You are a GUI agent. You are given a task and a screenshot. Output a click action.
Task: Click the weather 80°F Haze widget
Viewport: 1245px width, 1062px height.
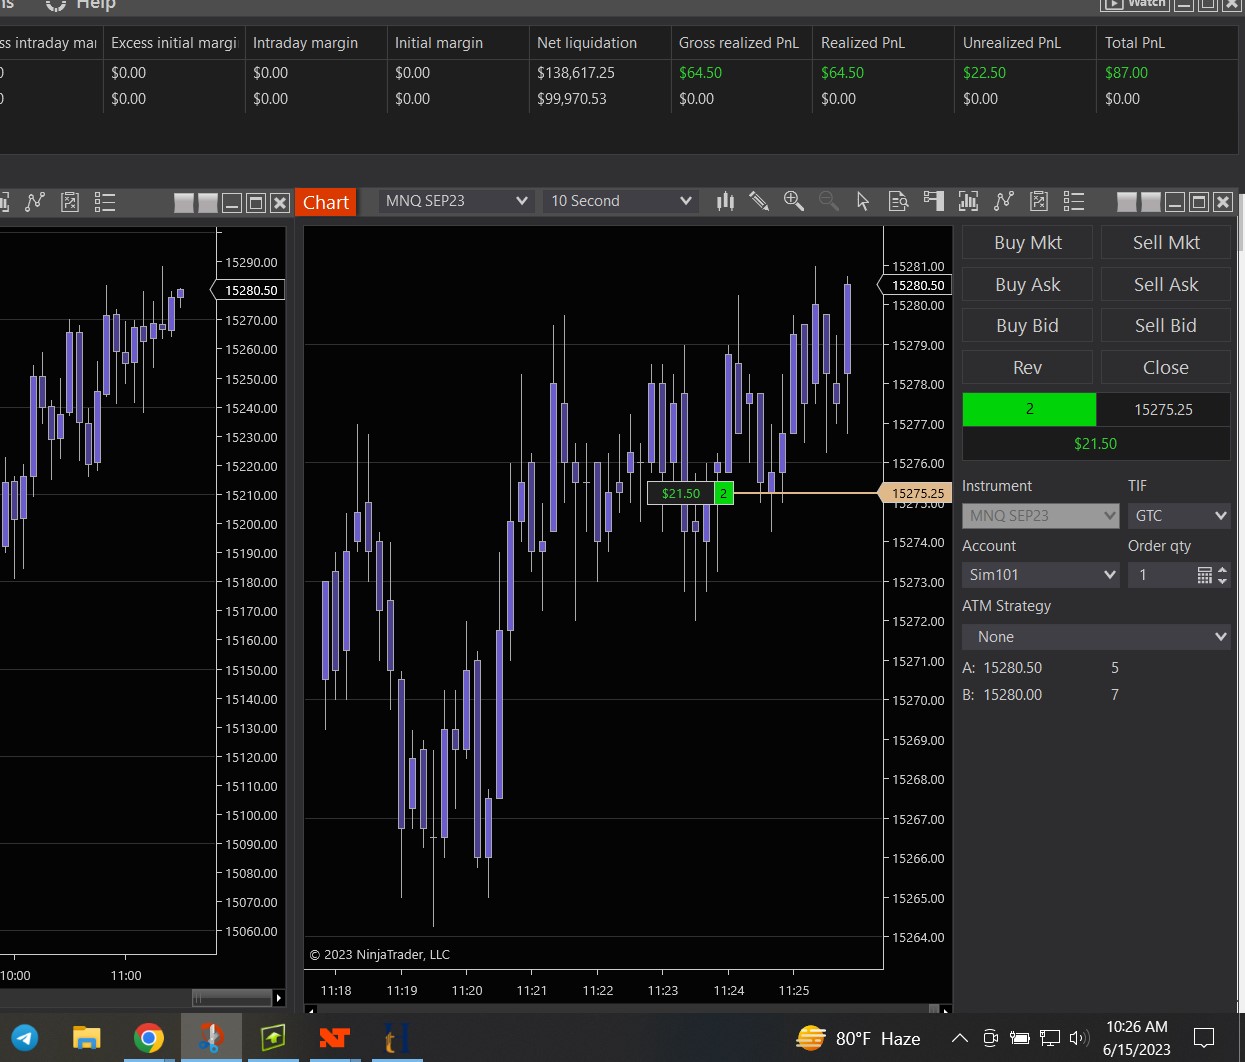click(858, 1038)
